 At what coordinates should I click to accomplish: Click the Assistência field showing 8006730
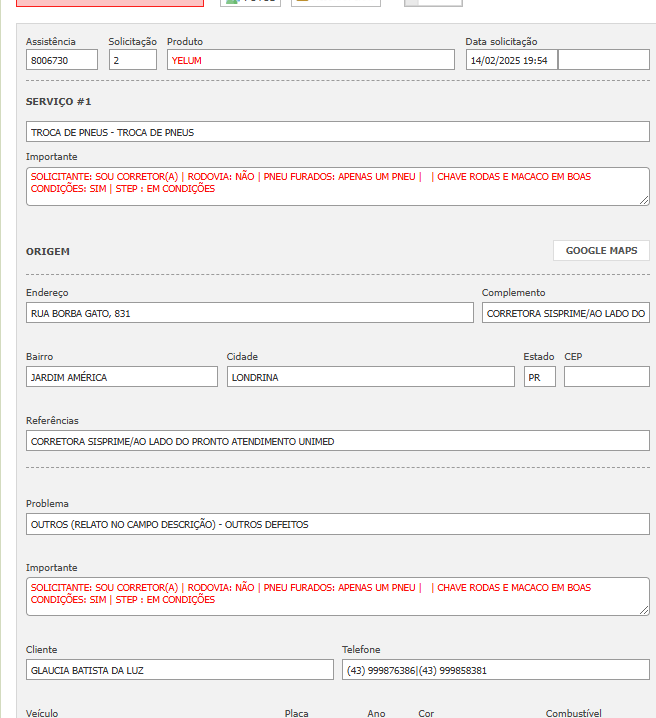(x=62, y=60)
